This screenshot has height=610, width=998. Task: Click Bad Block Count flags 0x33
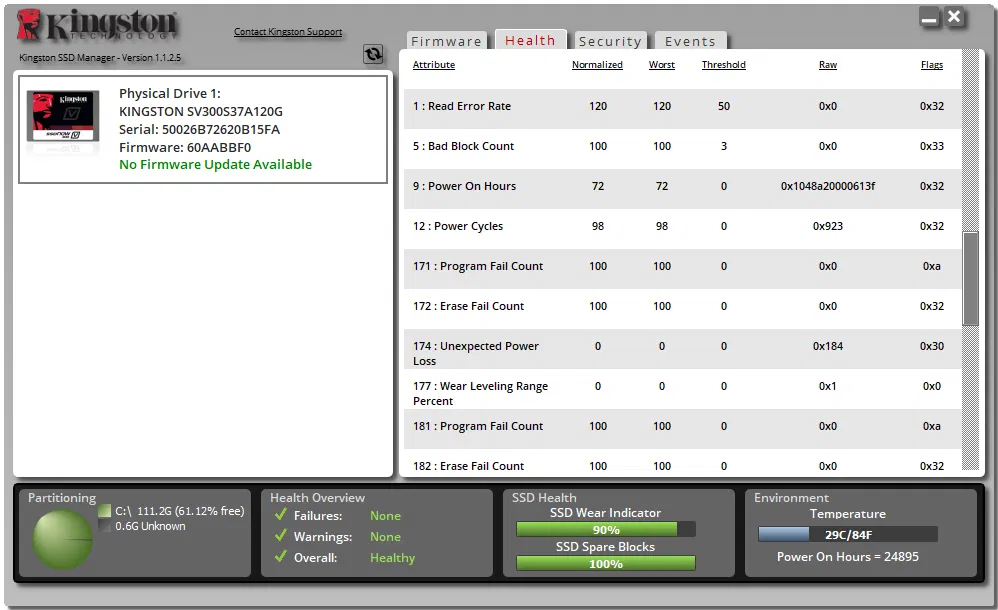pos(932,146)
